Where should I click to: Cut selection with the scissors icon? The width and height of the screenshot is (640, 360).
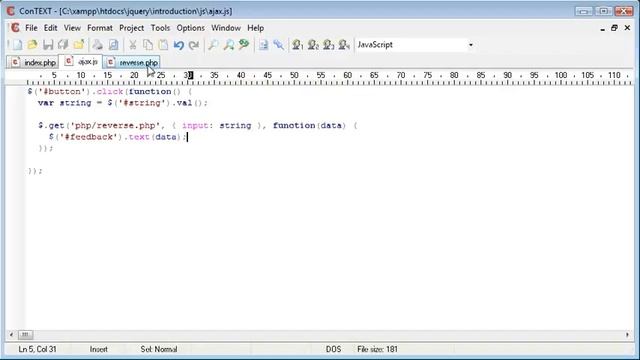tap(132, 45)
